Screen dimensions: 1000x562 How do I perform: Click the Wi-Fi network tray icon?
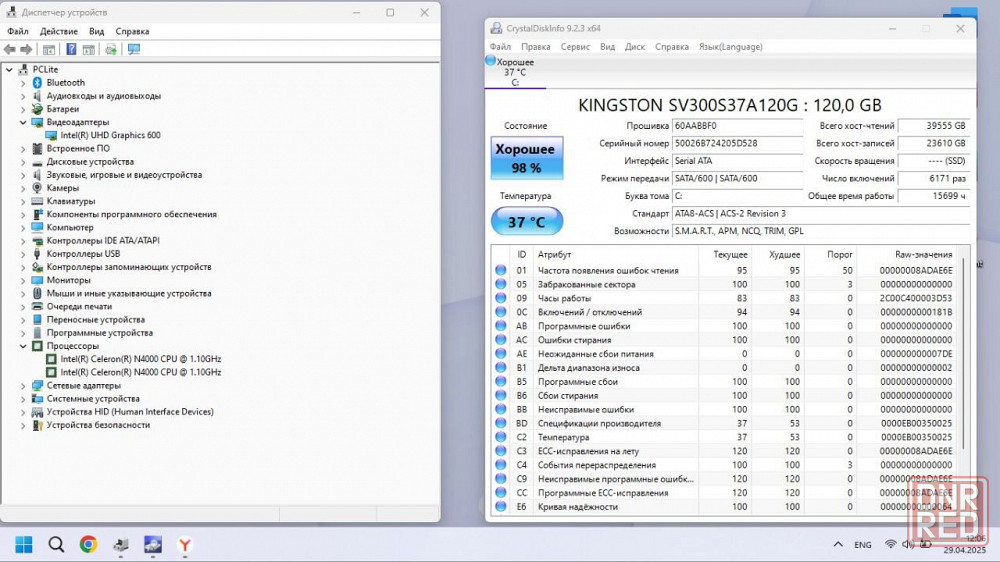(x=890, y=544)
